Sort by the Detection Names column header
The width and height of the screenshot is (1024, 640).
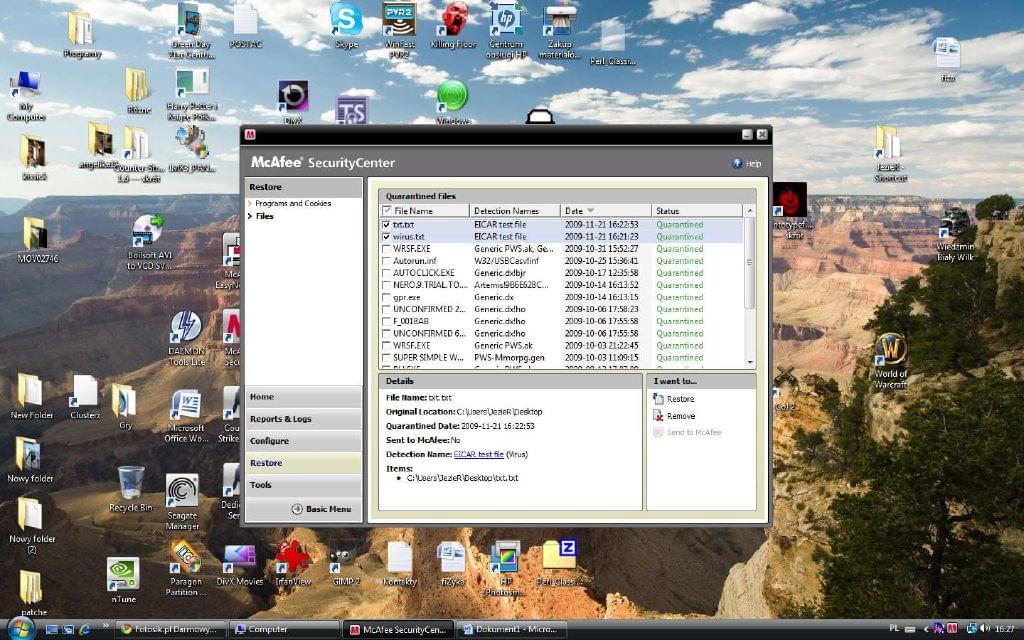coord(515,211)
